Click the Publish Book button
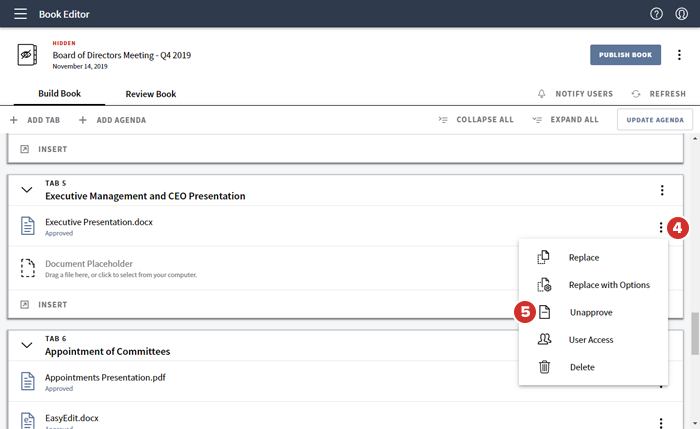Screen dimensions: 700x429 (625, 55)
